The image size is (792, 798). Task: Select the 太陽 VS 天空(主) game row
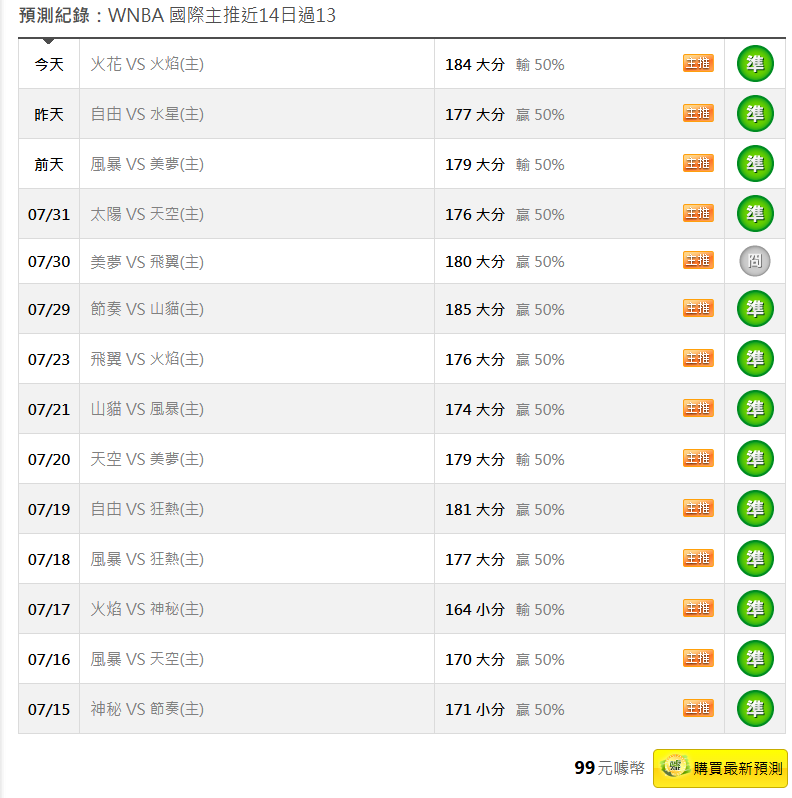coord(402,214)
